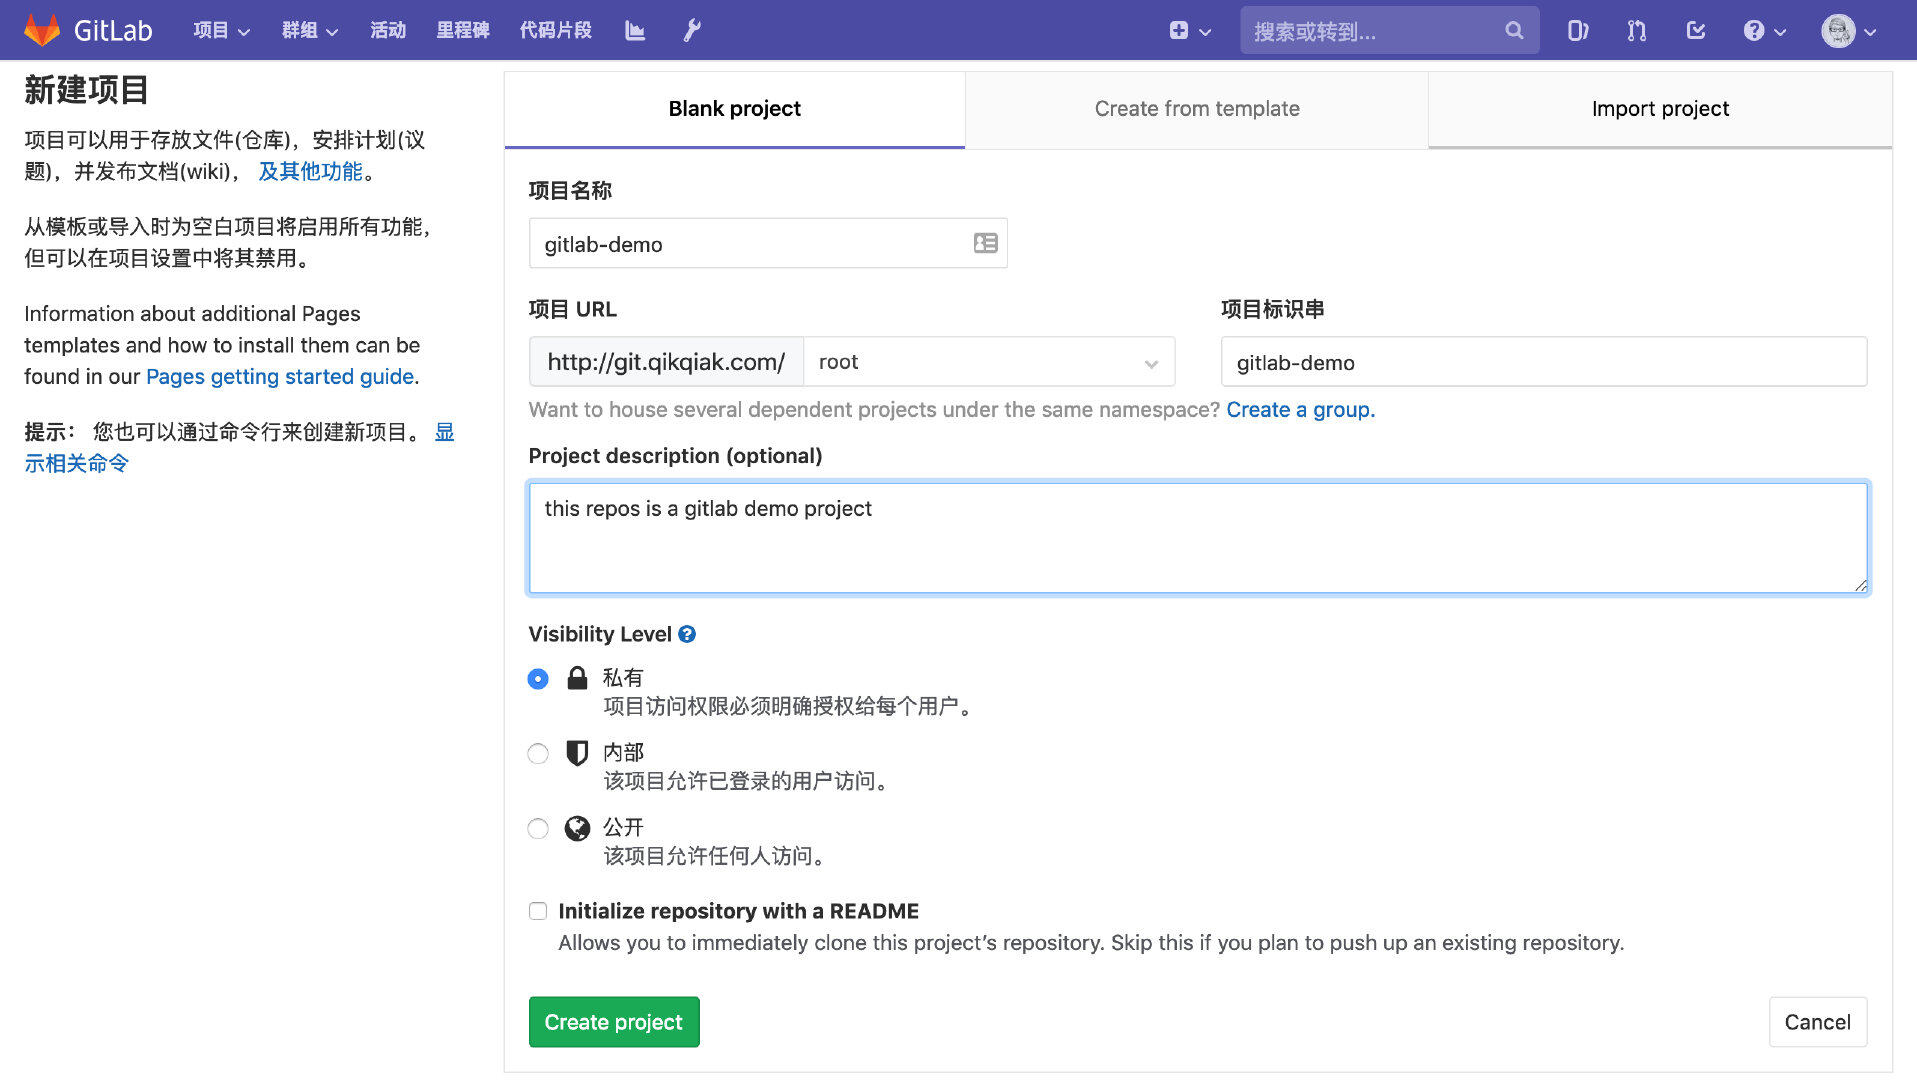1917x1080 pixels.
Task: Focus the 项目名称 input field
Action: pyautogui.click(x=768, y=244)
